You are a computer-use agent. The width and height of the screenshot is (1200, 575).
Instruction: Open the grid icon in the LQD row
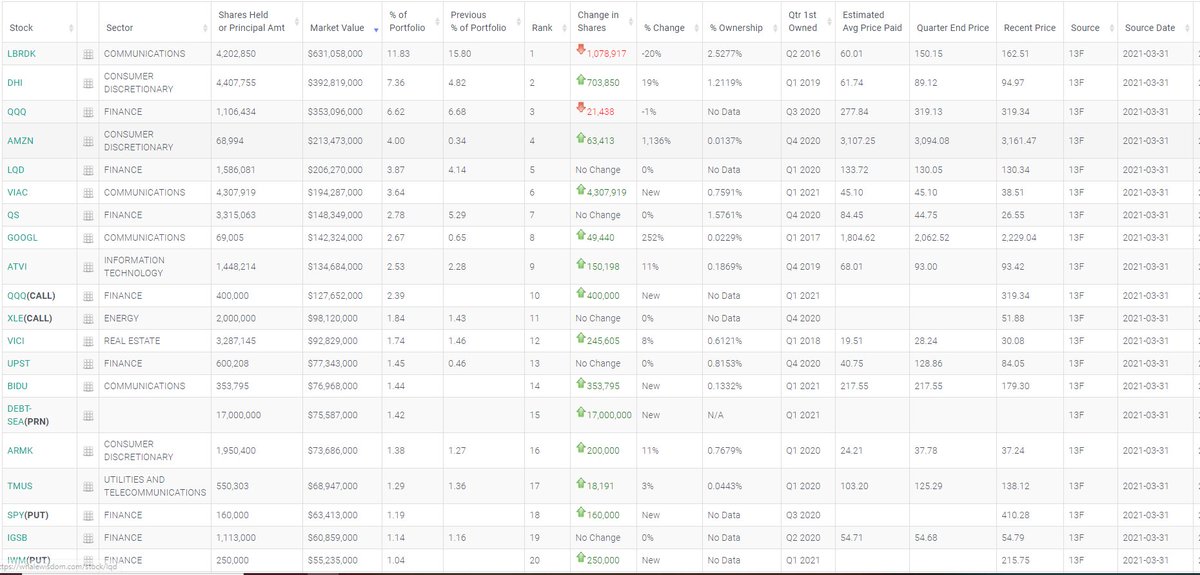87,170
